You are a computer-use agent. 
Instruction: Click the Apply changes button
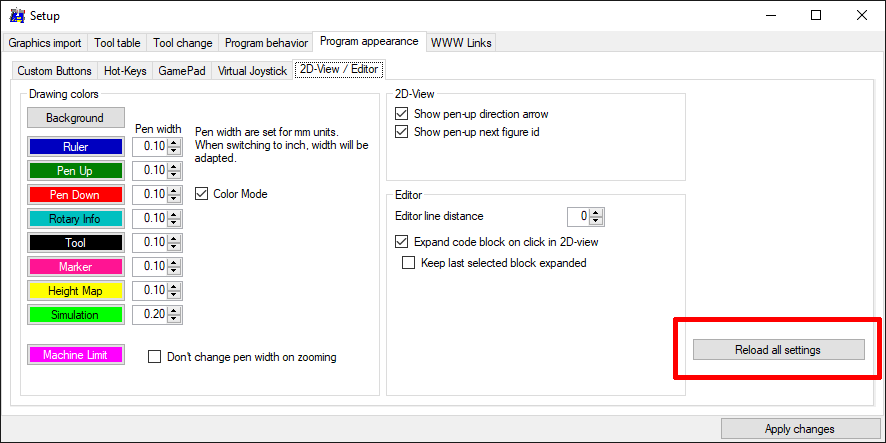pos(799,429)
